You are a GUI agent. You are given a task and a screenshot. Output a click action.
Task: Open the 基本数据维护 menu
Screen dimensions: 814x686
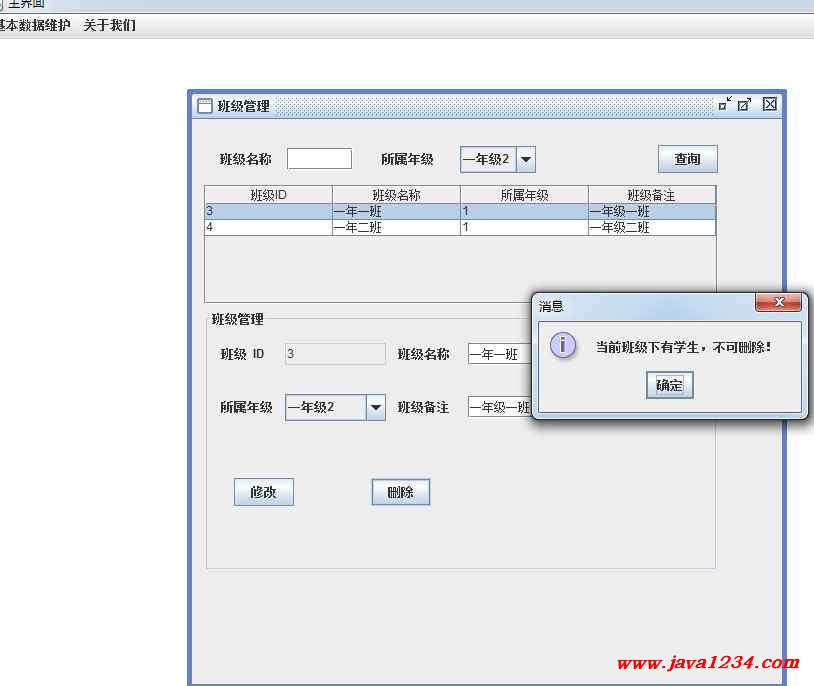click(34, 26)
